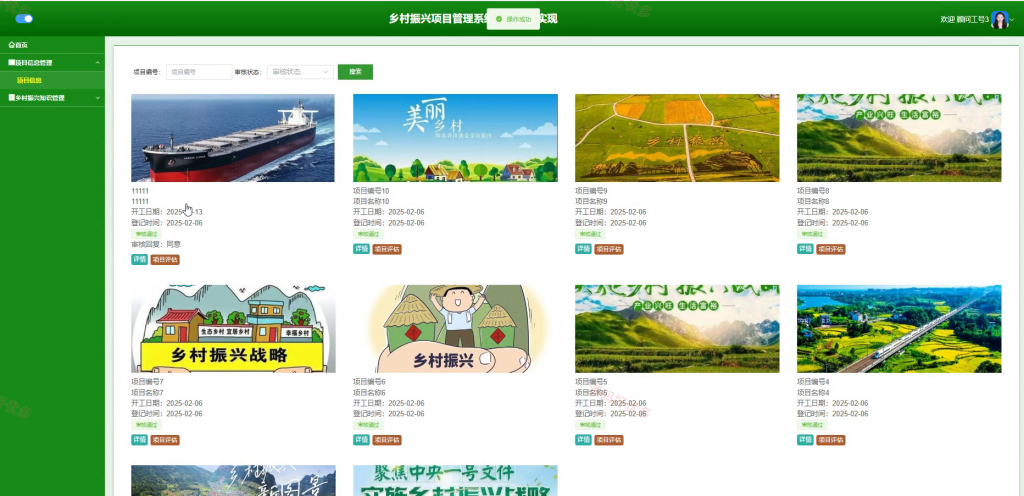Click the village landscape image at bottom left
The width and height of the screenshot is (1024, 496).
coord(233,480)
